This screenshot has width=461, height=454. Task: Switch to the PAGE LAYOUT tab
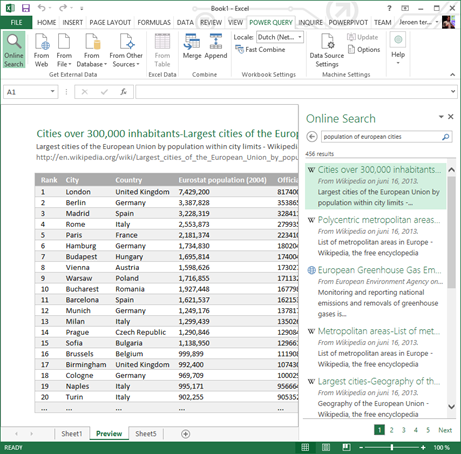pos(110,23)
